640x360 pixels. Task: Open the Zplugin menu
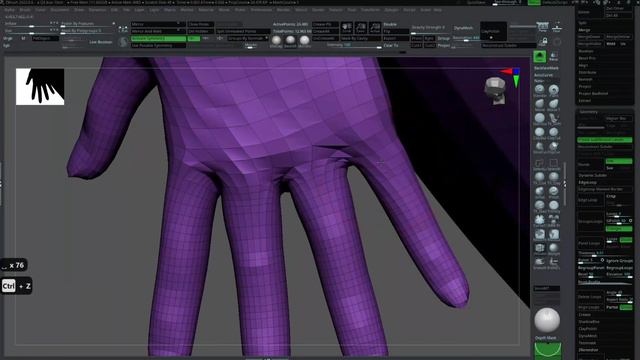click(x=391, y=9)
